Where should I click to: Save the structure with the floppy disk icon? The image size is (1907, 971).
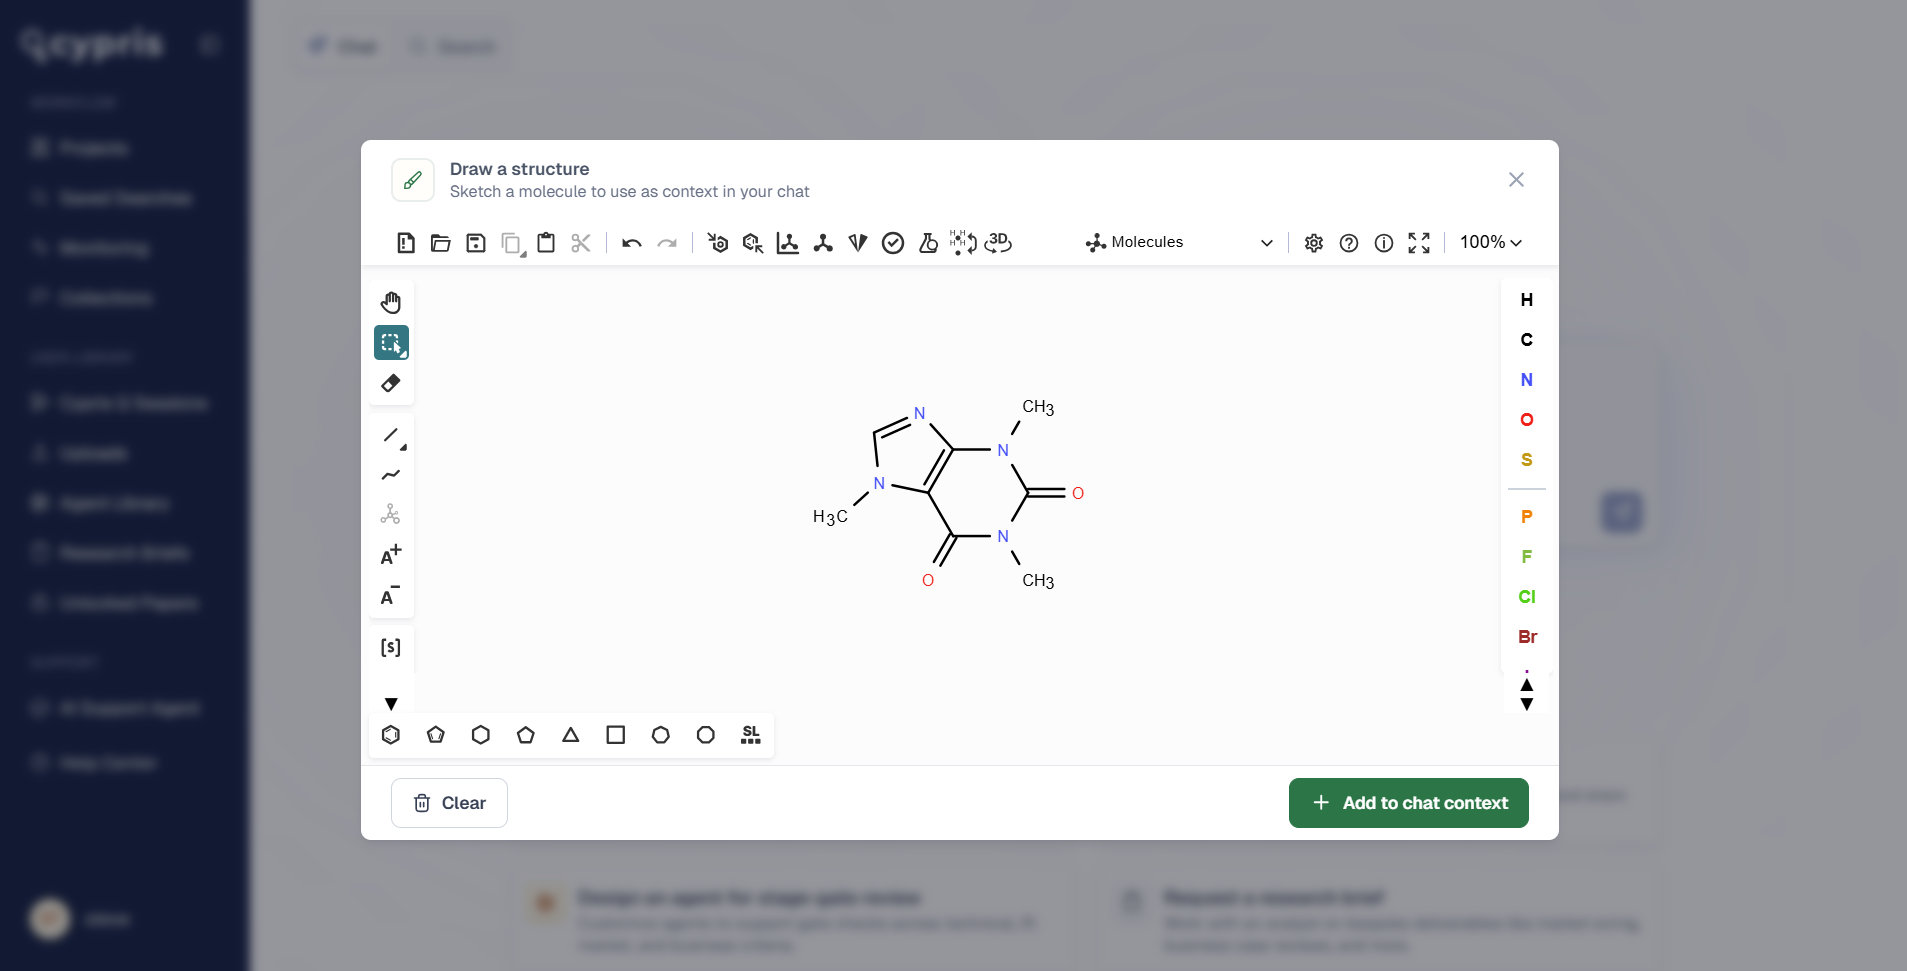476,243
